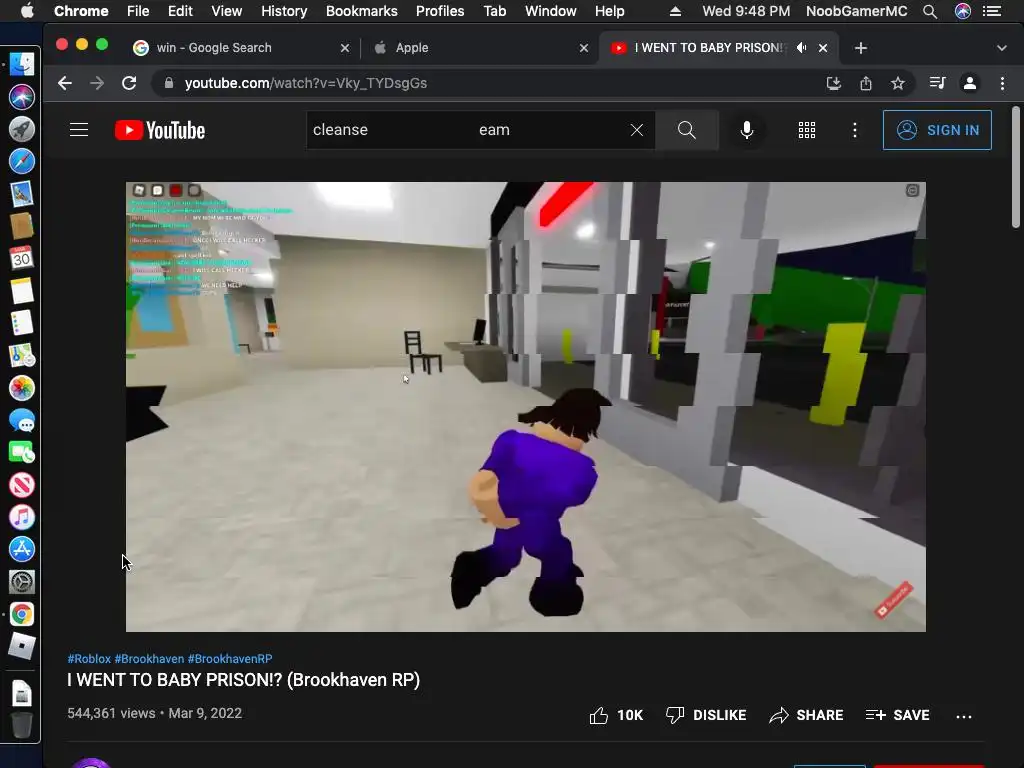Open the Apple menu
This screenshot has width=1024, height=768.
pyautogui.click(x=27, y=11)
